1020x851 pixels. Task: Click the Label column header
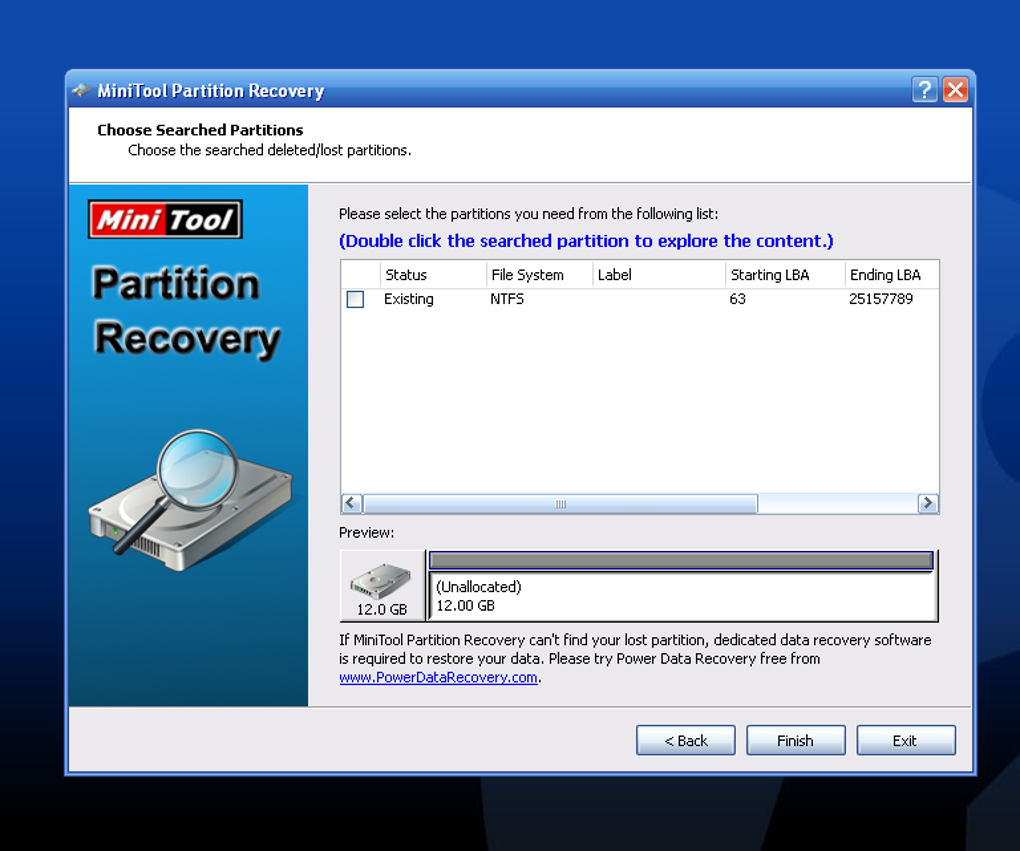[x=659, y=275]
